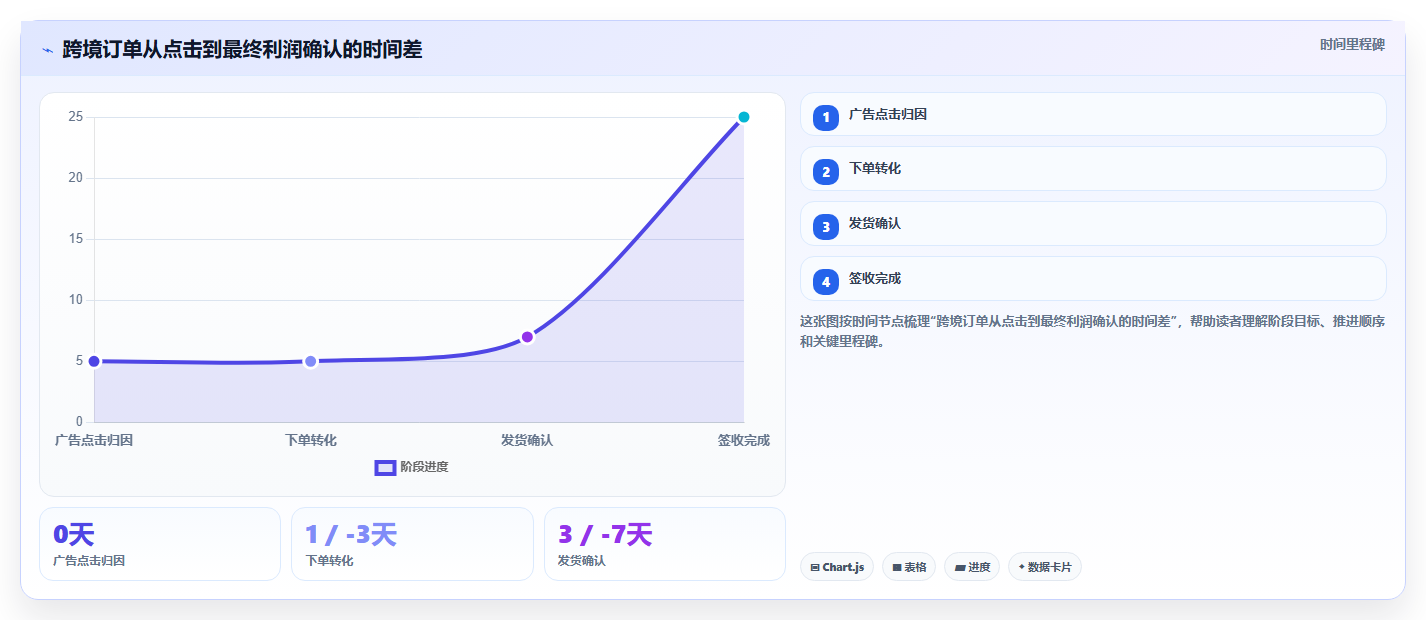1426x620 pixels.
Task: Click the 广告点击归因 data point on chart
Action: [x=94, y=361]
